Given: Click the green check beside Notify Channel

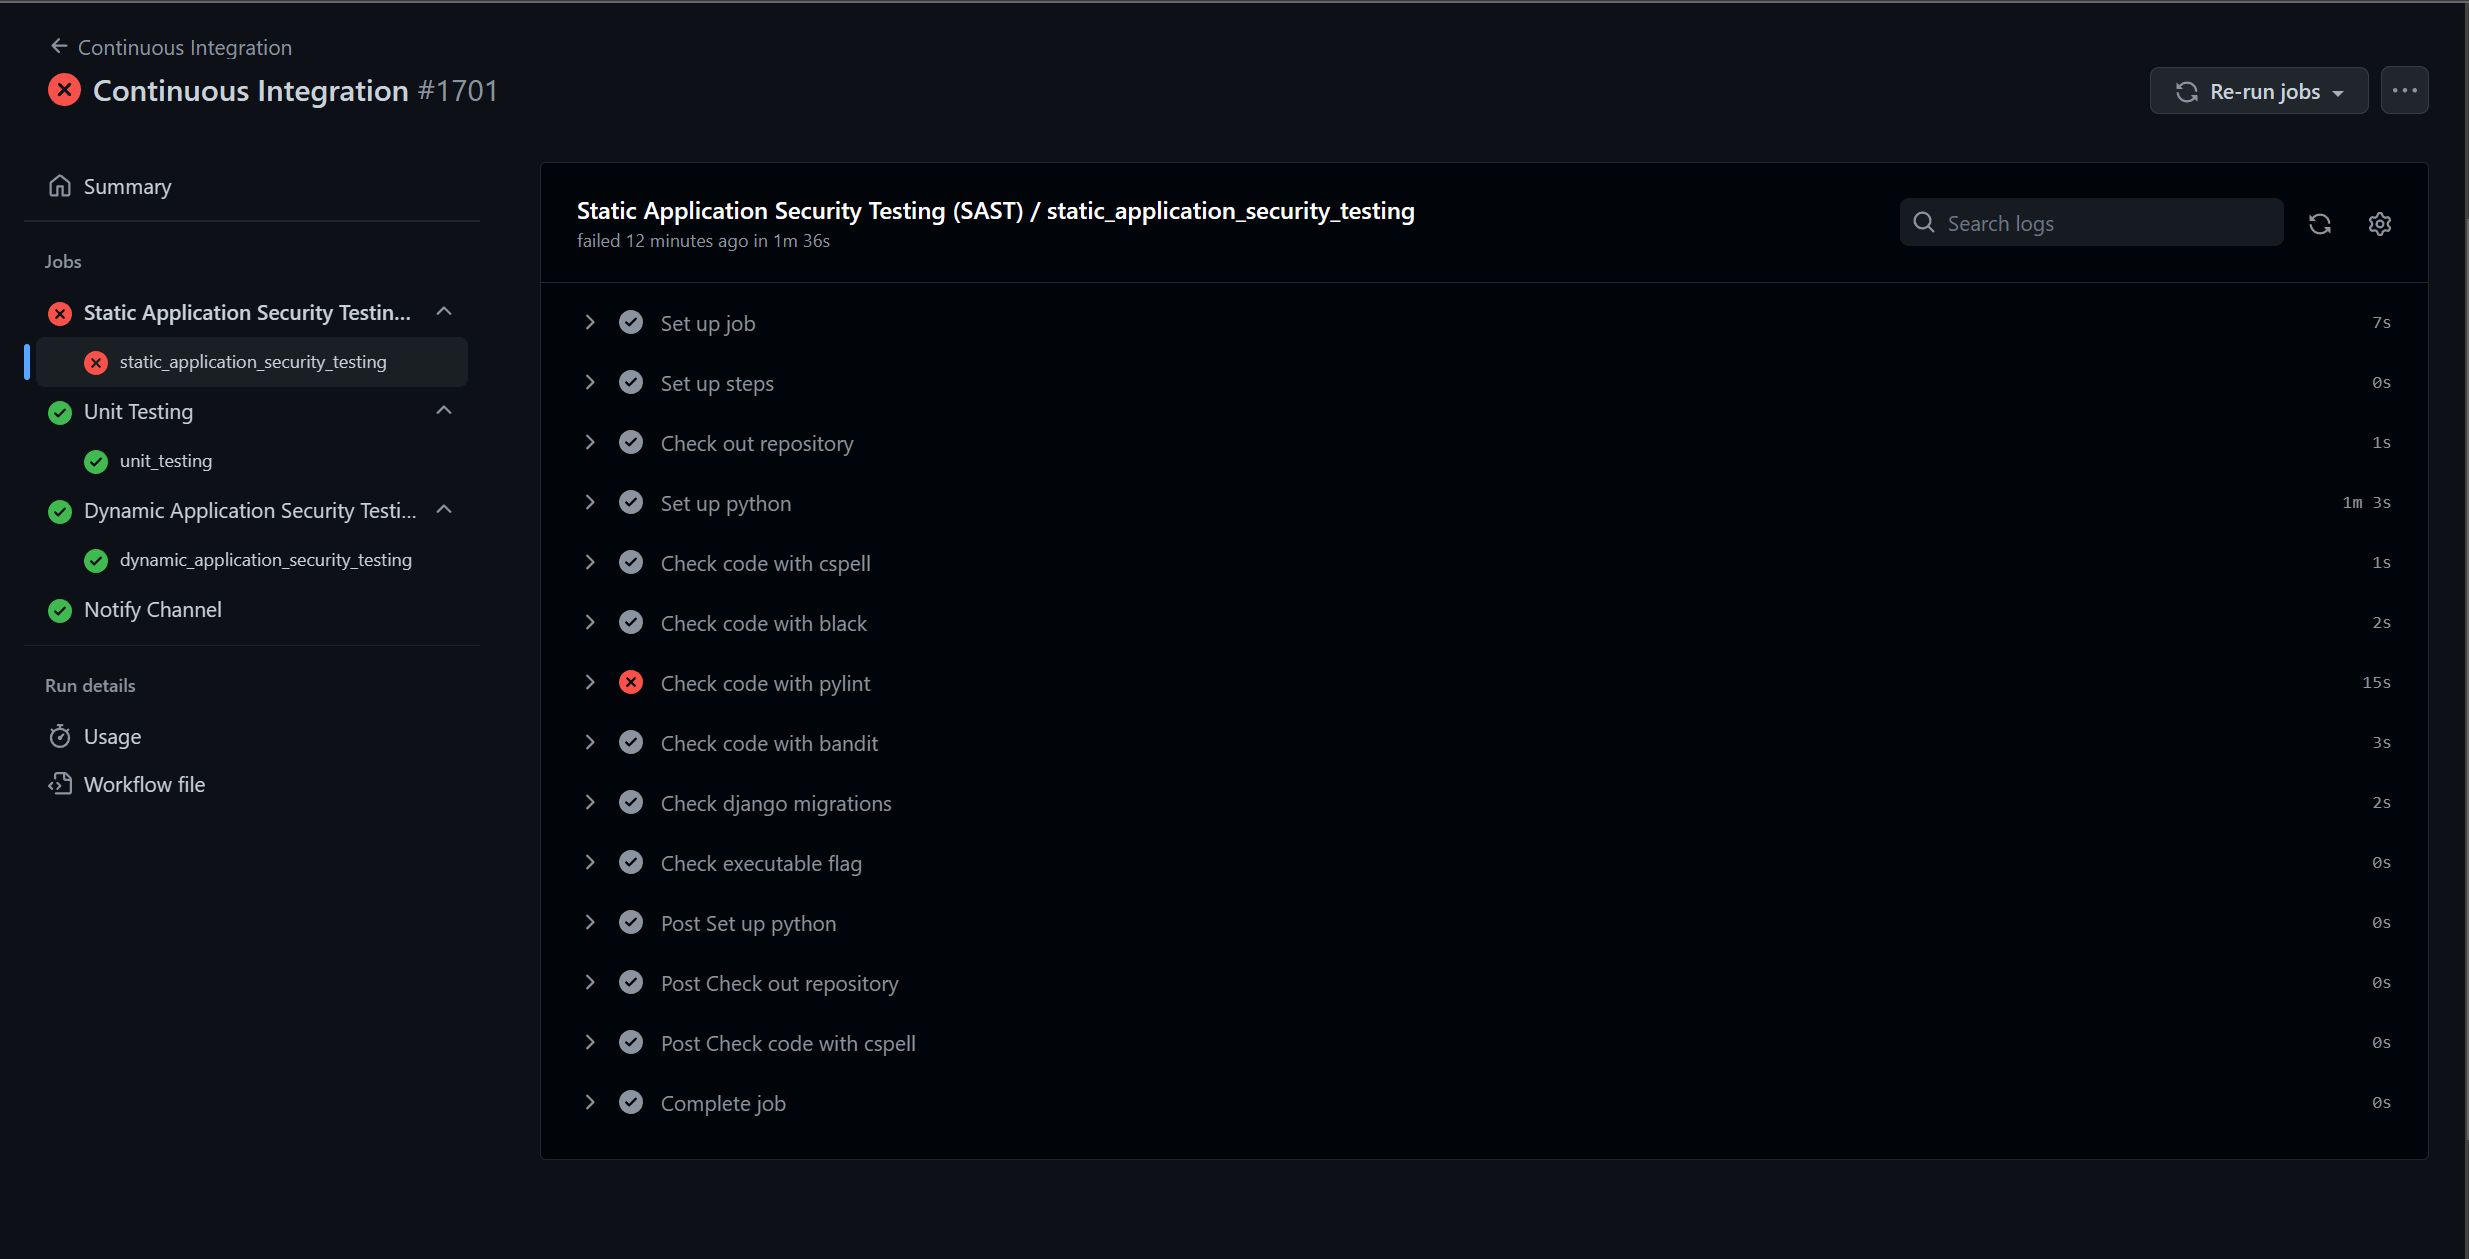Looking at the screenshot, I should tap(59, 610).
